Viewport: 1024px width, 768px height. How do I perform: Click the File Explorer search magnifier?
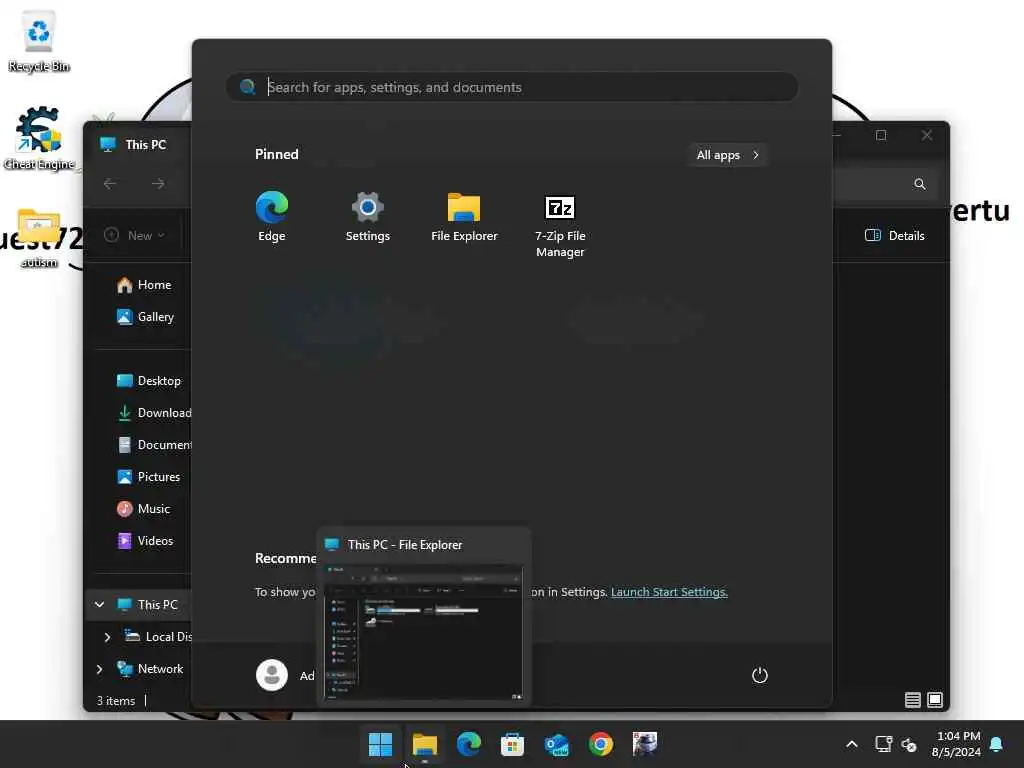coord(920,184)
